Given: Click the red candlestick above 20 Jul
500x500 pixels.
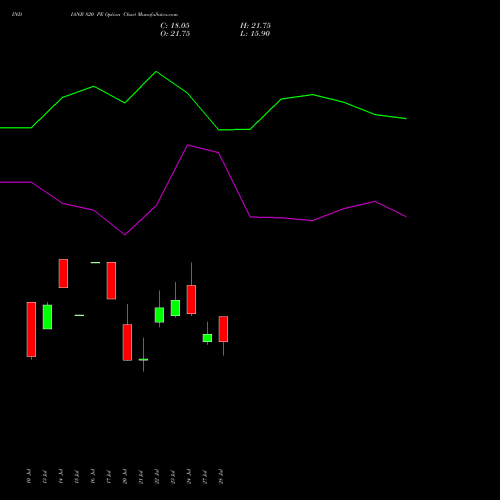Looking at the screenshot, I should click(x=127, y=342).
